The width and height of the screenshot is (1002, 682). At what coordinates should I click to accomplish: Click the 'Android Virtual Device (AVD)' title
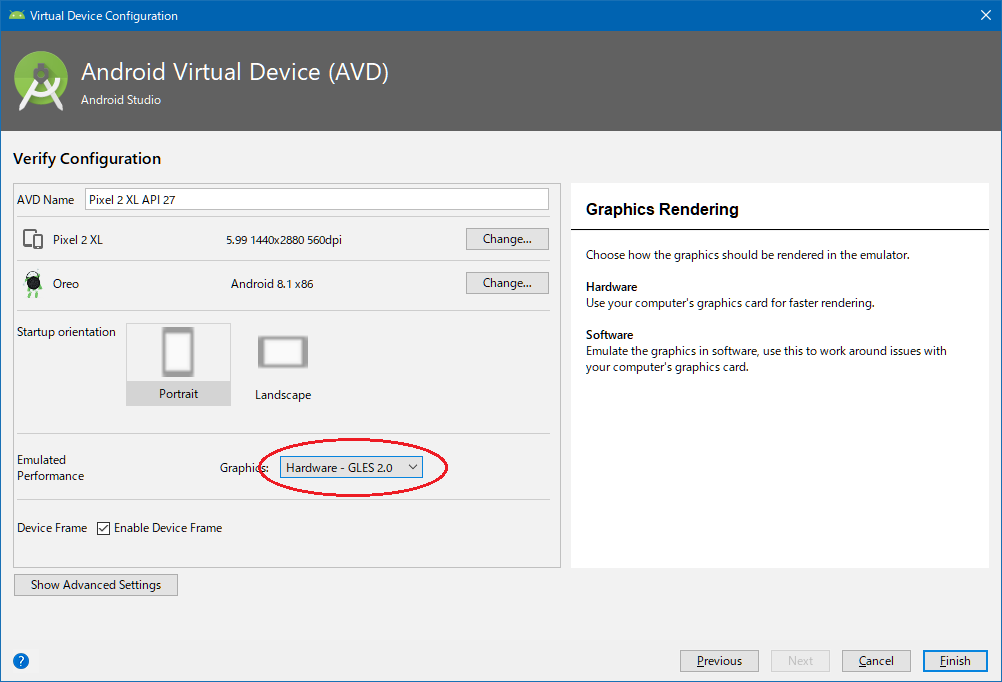(x=235, y=72)
